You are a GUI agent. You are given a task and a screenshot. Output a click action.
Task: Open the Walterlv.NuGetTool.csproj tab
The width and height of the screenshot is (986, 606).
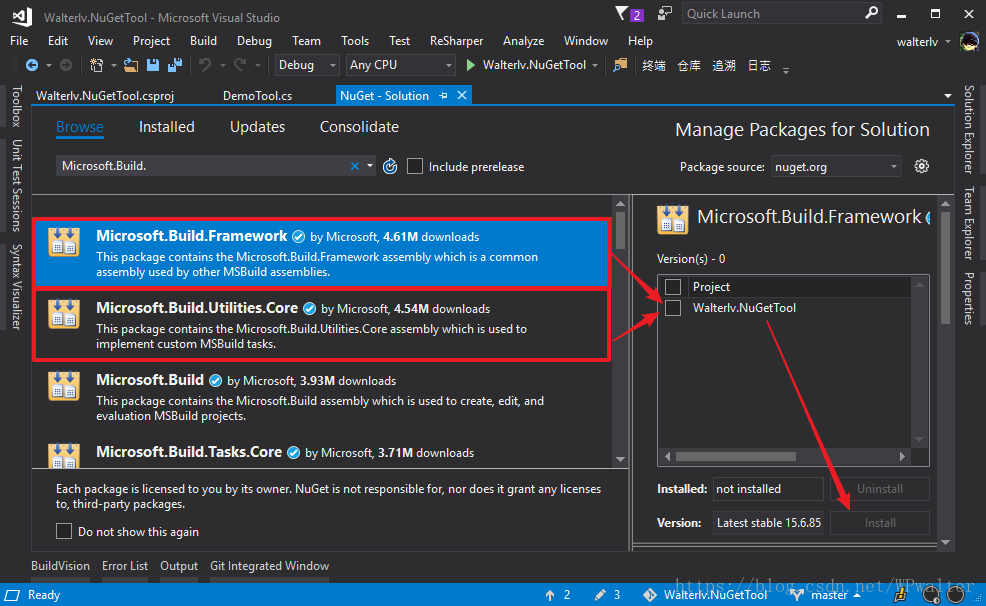click(105, 96)
